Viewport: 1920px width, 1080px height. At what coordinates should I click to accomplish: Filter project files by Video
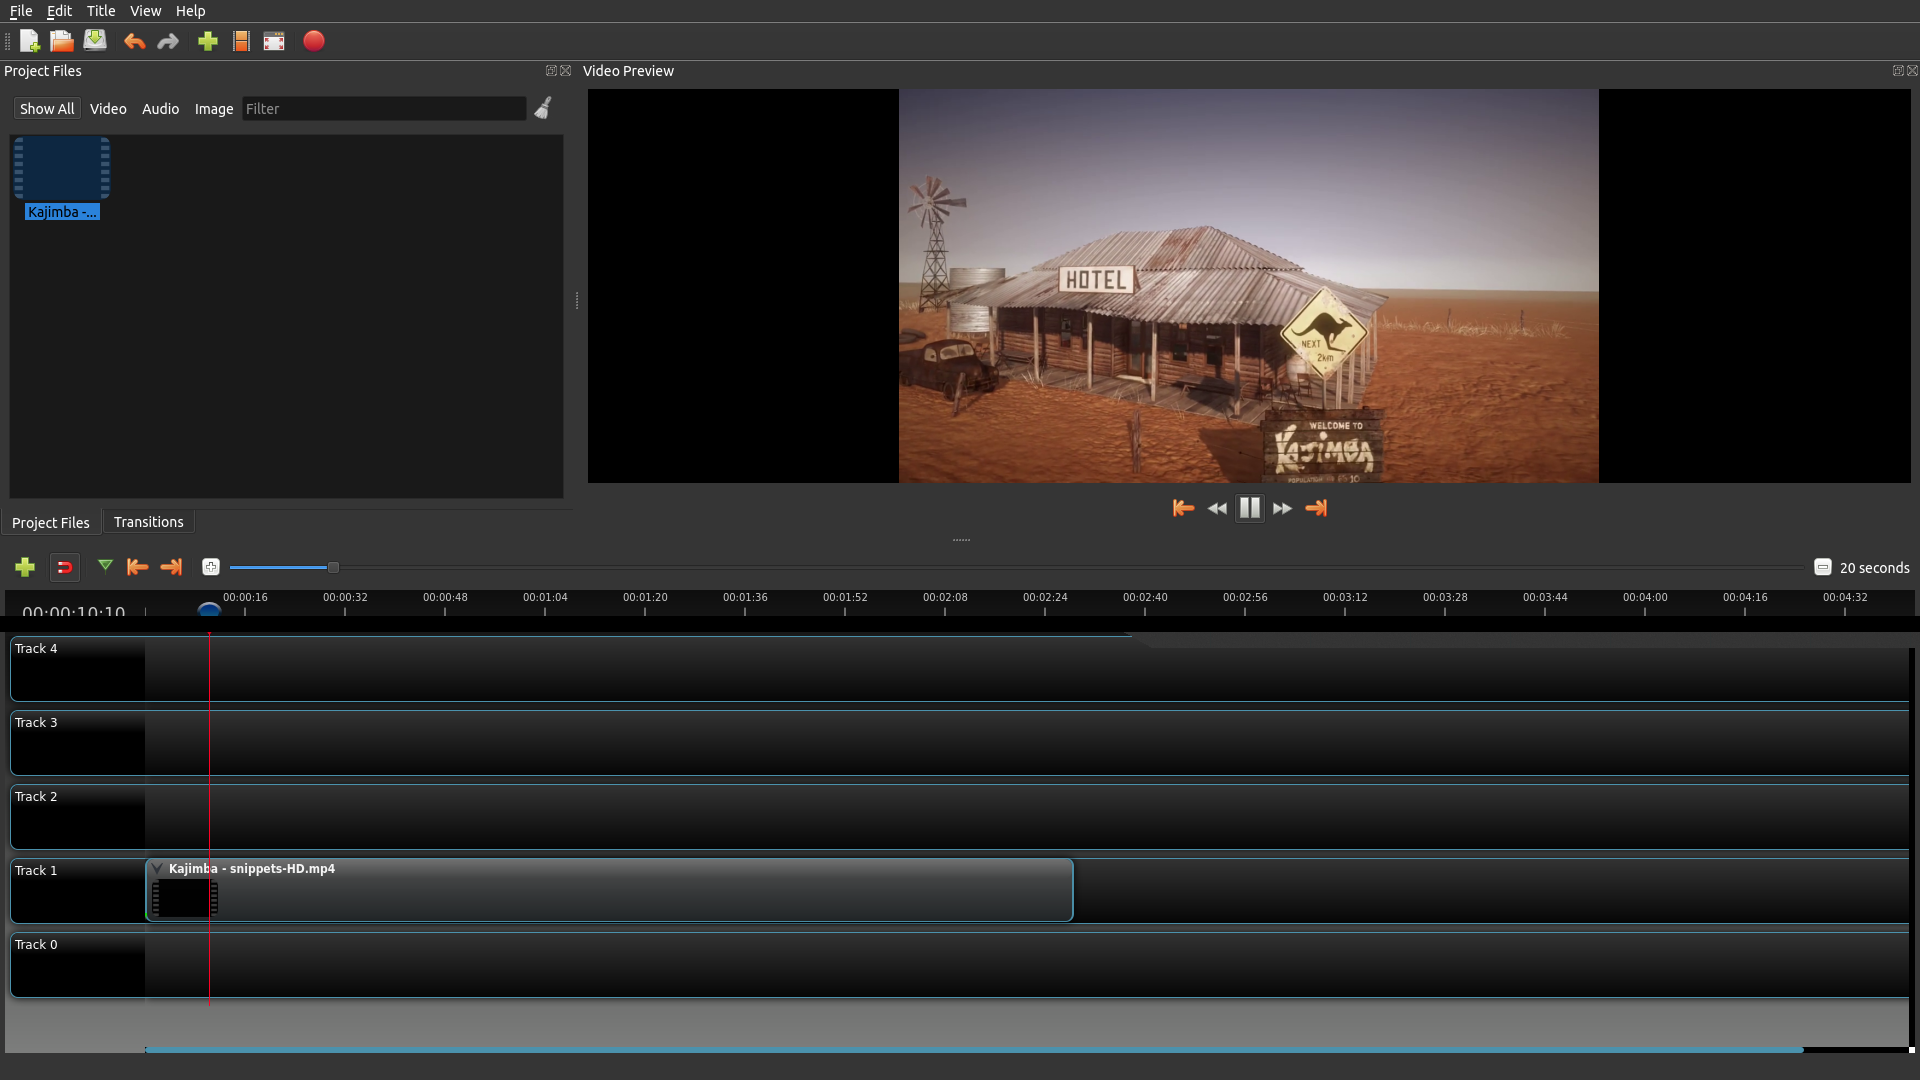point(108,109)
